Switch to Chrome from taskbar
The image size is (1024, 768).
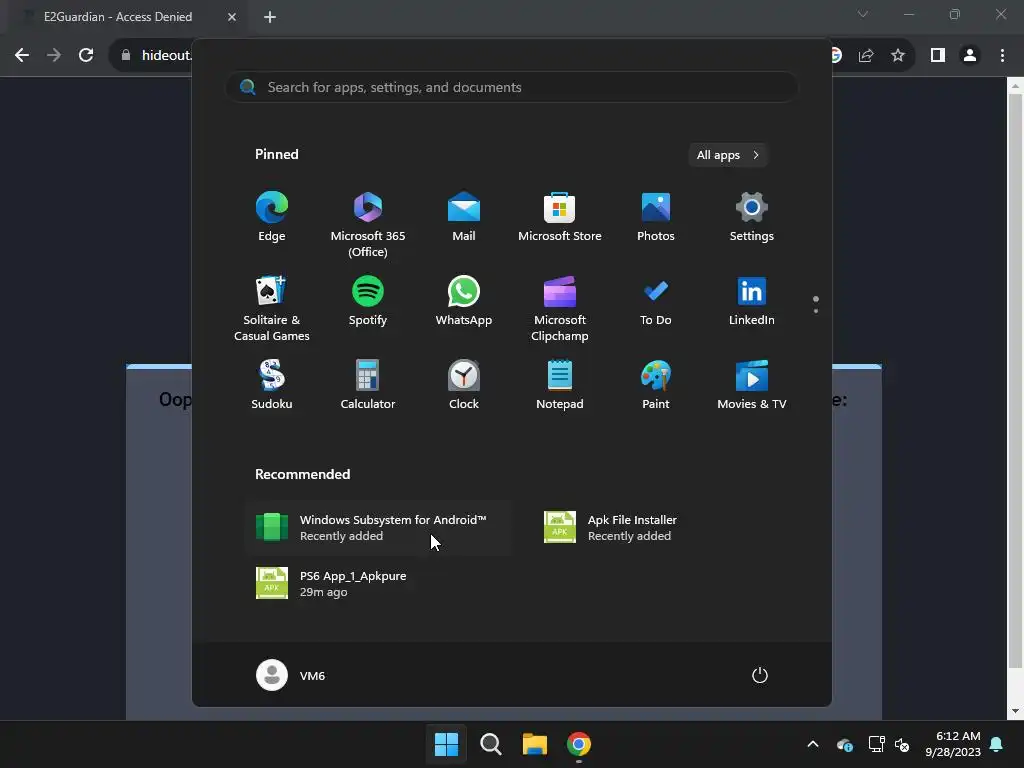[579, 744]
